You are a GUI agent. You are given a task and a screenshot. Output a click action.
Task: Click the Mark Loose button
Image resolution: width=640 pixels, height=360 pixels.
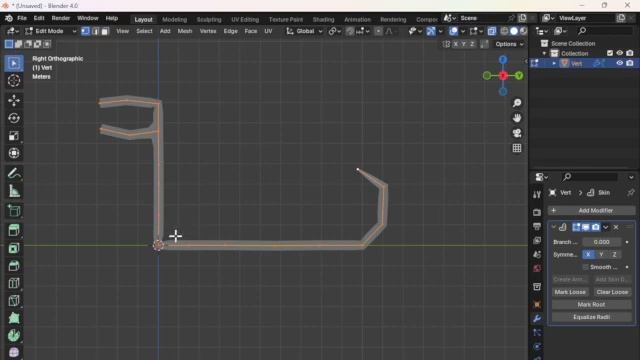point(570,292)
